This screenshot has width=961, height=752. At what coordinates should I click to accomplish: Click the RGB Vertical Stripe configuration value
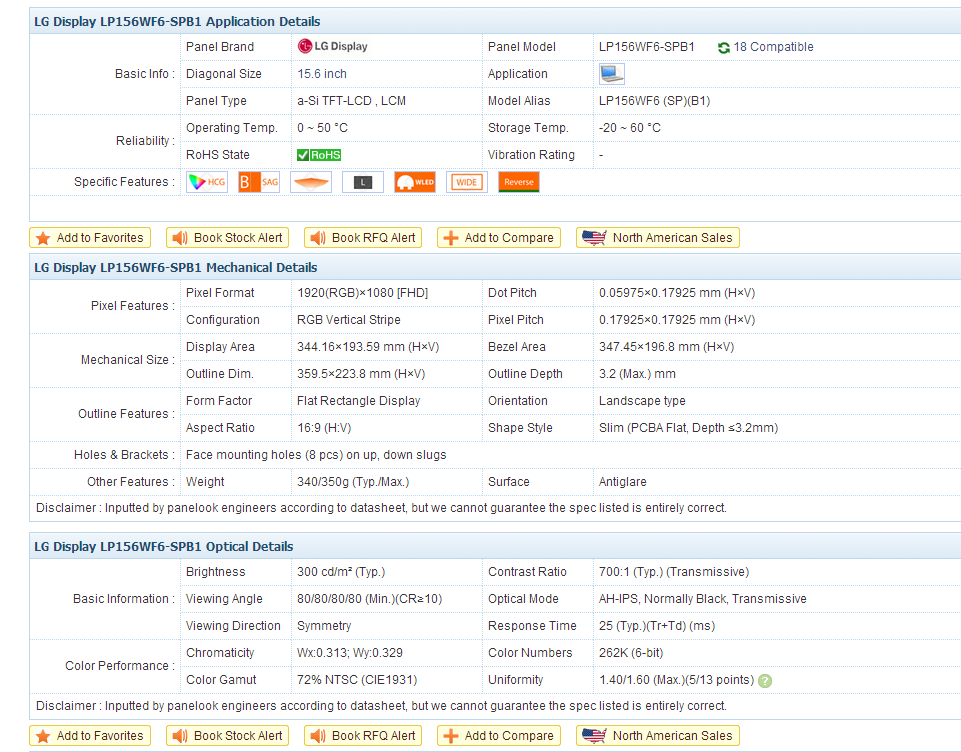click(349, 320)
